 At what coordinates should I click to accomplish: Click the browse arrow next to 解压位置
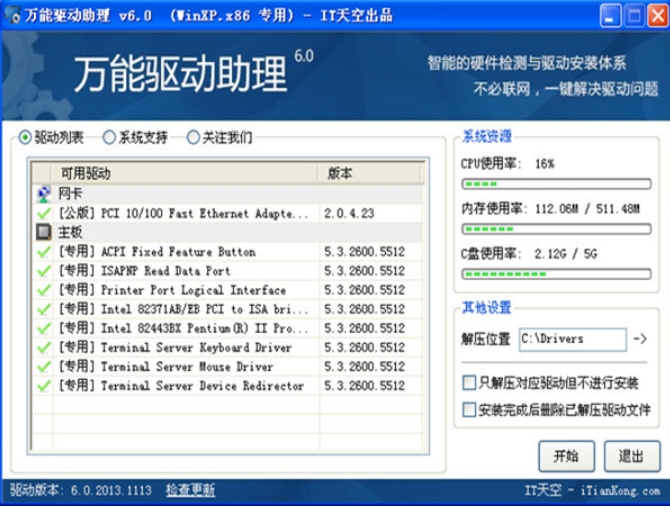click(x=640, y=339)
